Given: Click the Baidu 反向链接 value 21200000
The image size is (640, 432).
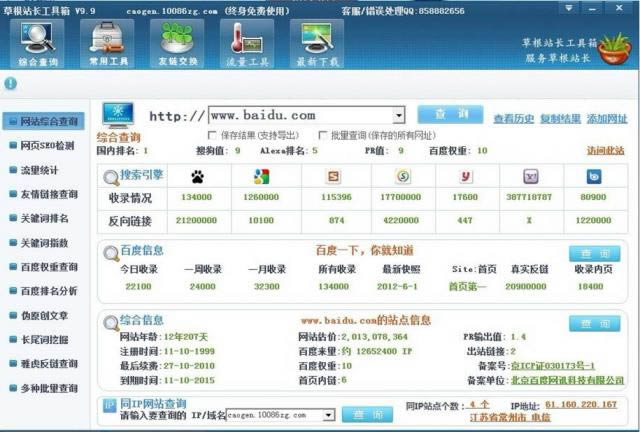Looking at the screenshot, I should 196,220.
